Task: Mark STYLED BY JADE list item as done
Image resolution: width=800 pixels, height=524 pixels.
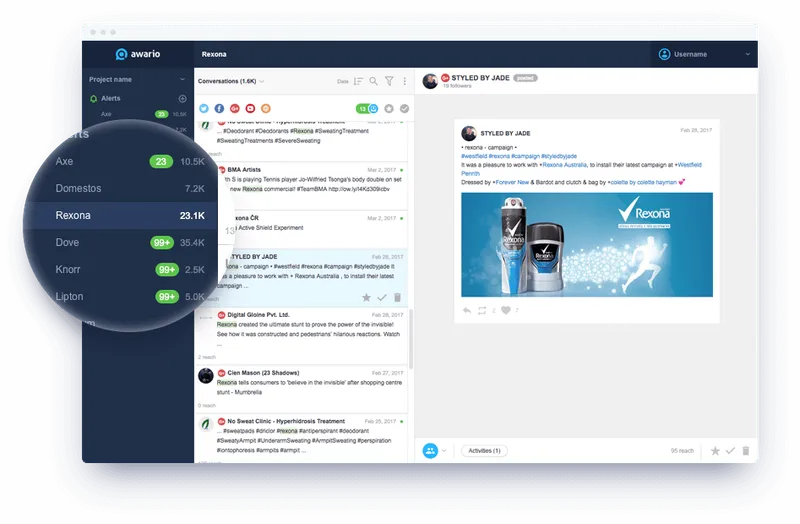Action: 382,297
